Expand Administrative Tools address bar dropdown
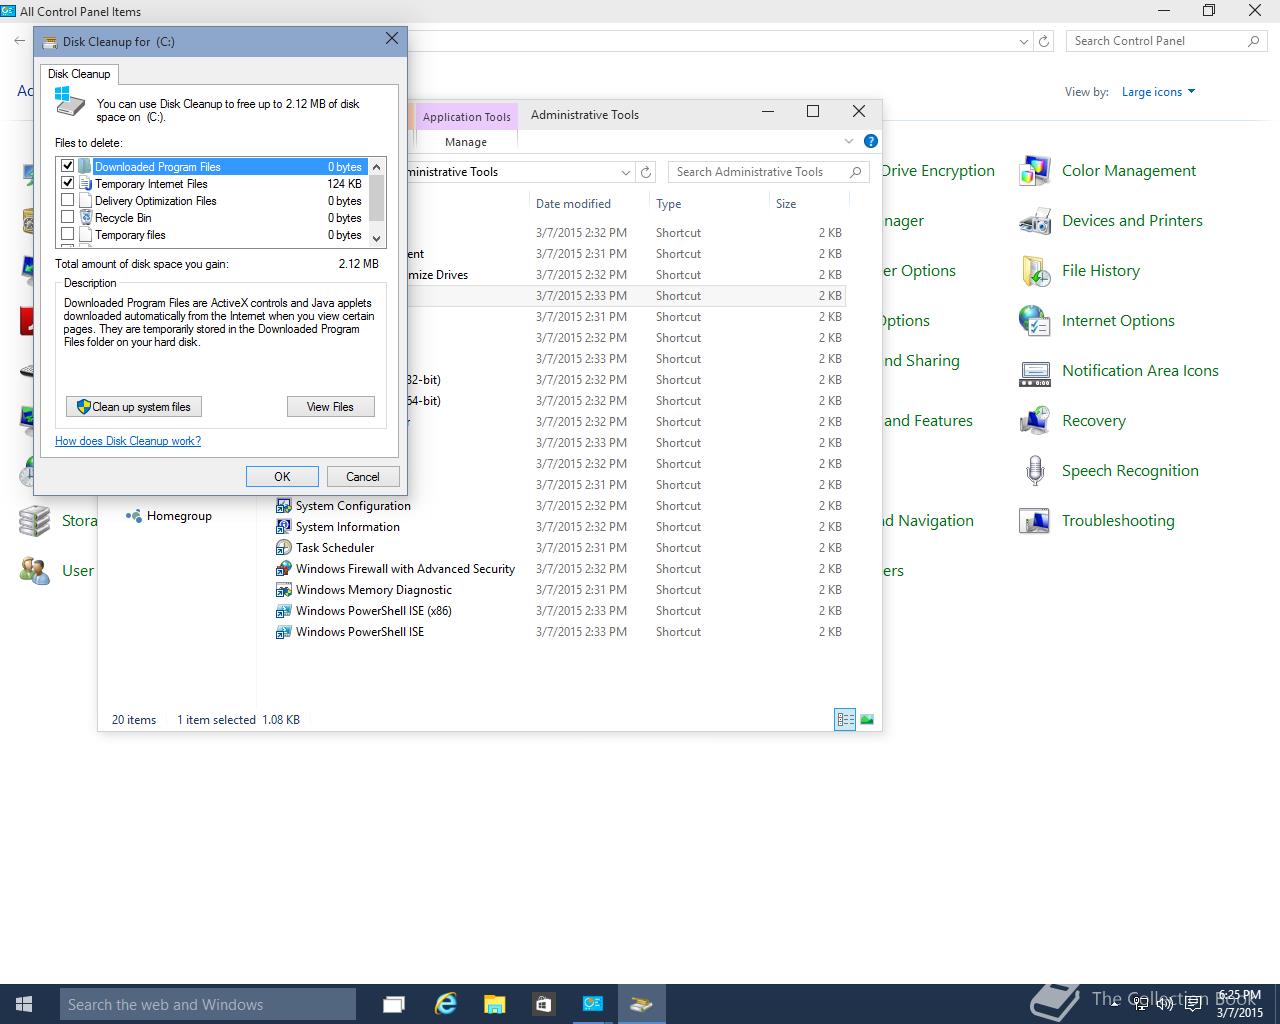Image resolution: width=1280 pixels, height=1024 pixels. tap(626, 172)
